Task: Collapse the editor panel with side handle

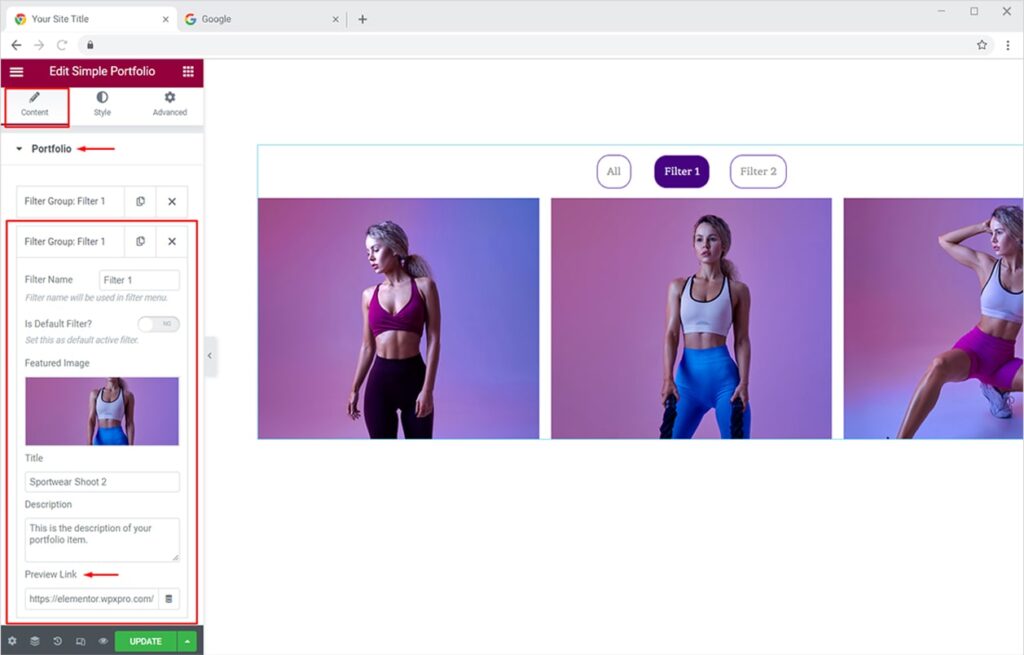Action: [x=210, y=356]
